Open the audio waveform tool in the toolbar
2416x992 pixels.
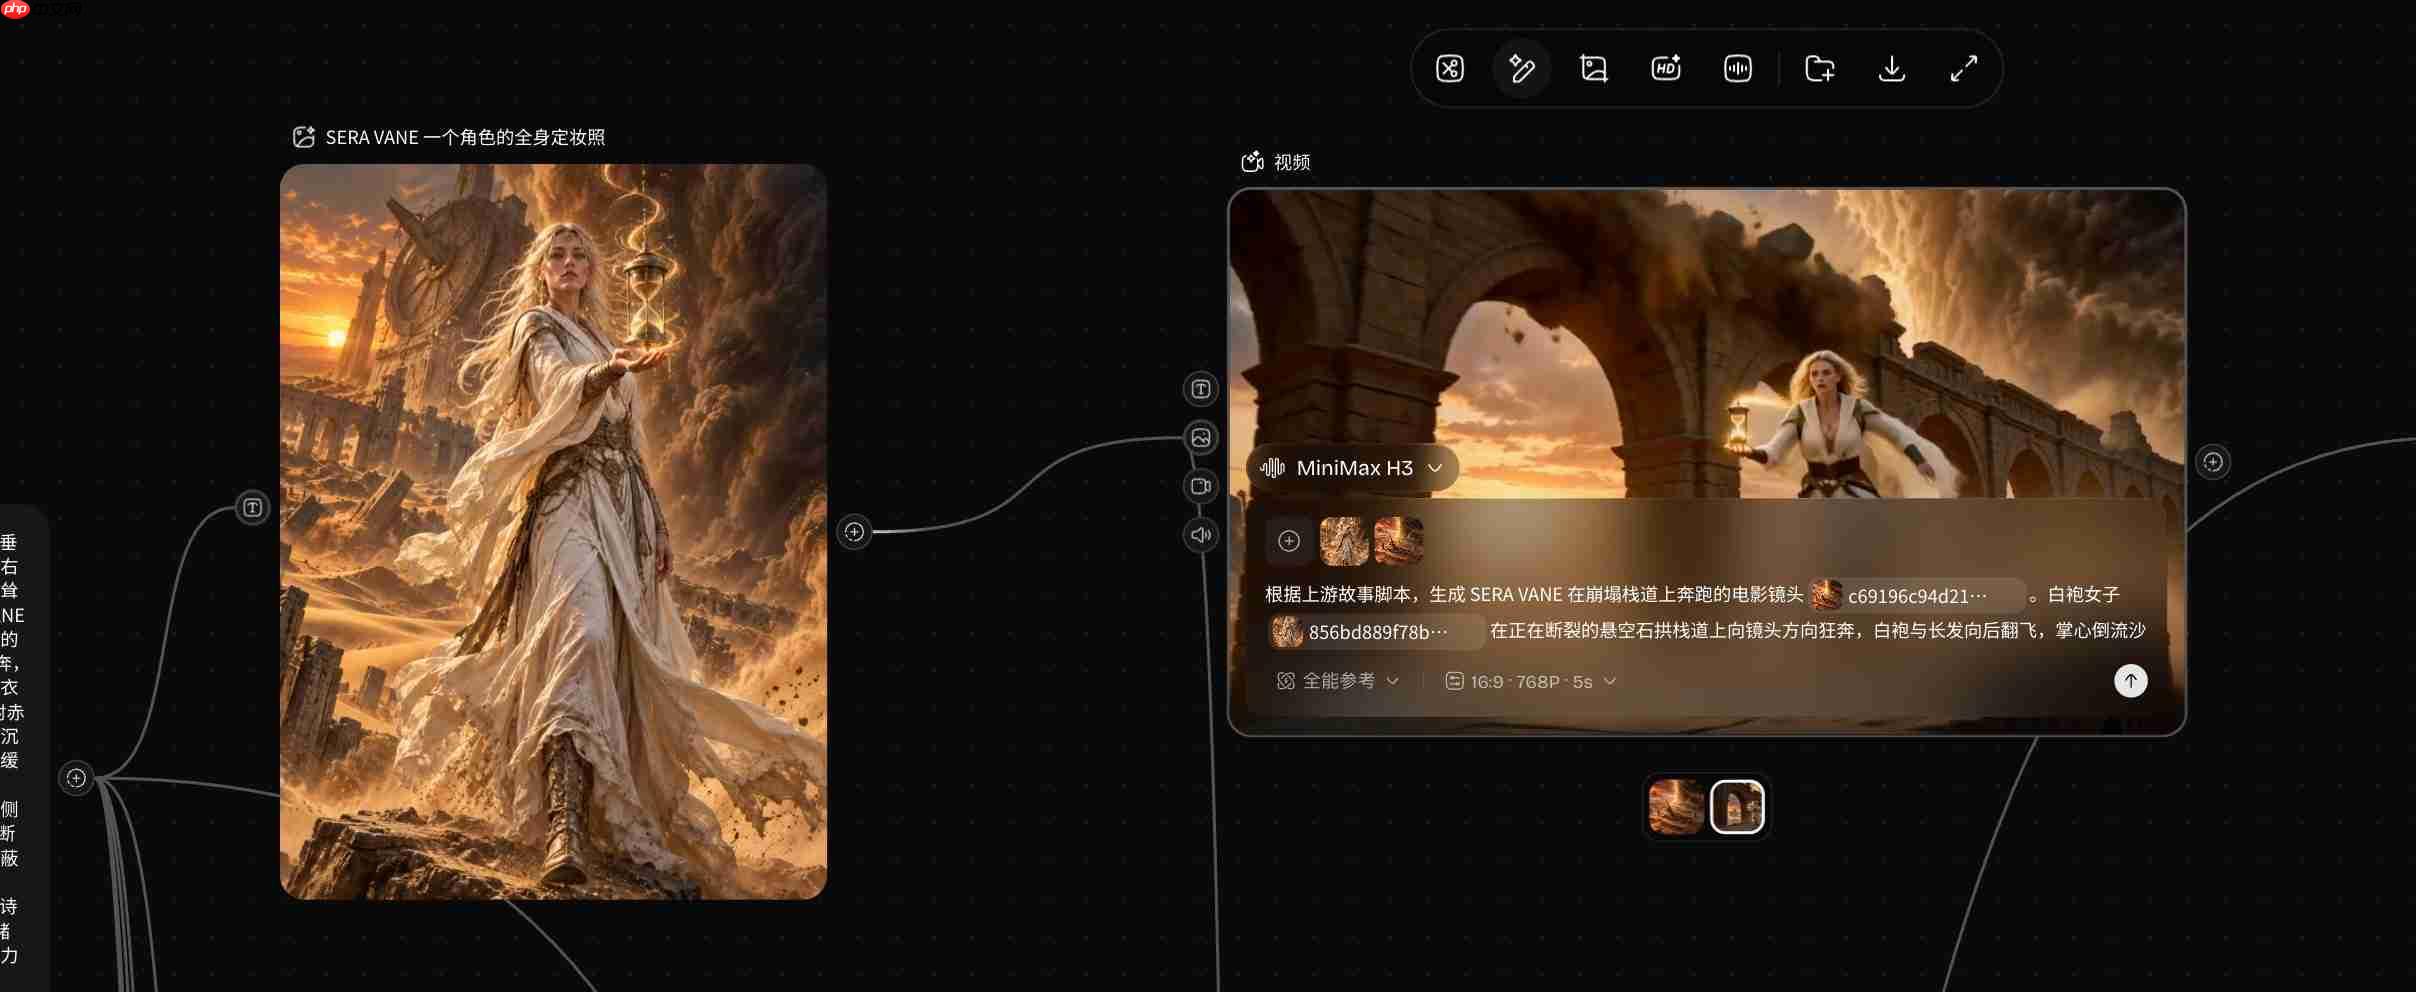(x=1737, y=68)
